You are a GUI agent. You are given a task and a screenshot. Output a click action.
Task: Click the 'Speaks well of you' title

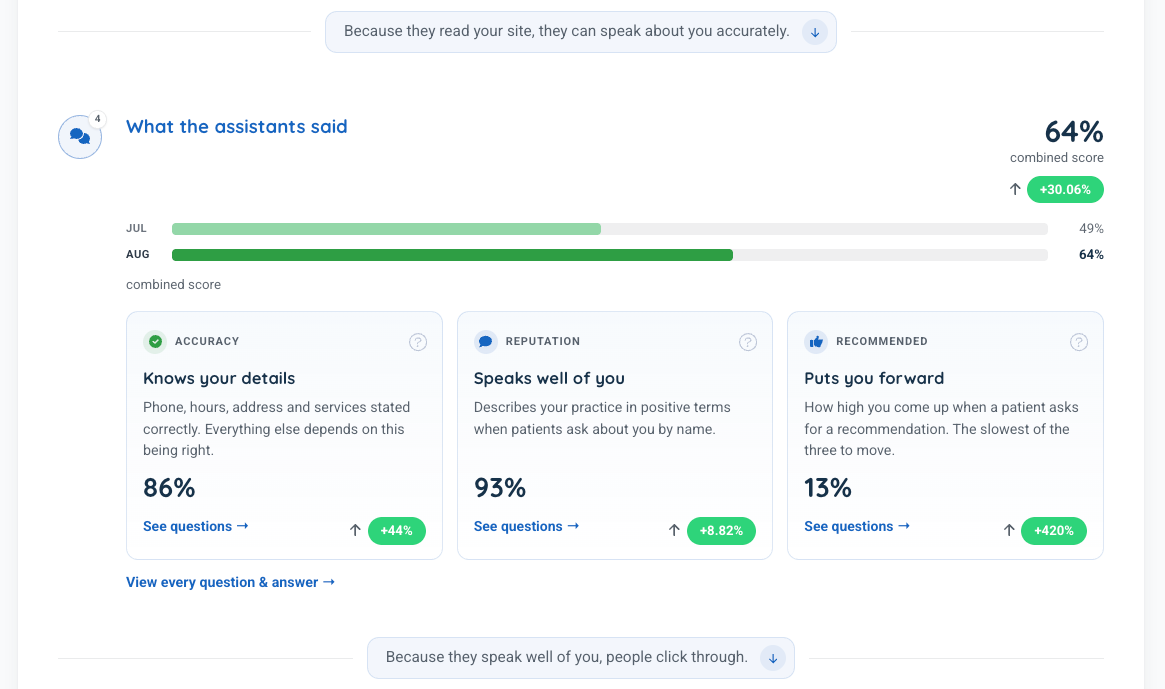coord(549,378)
